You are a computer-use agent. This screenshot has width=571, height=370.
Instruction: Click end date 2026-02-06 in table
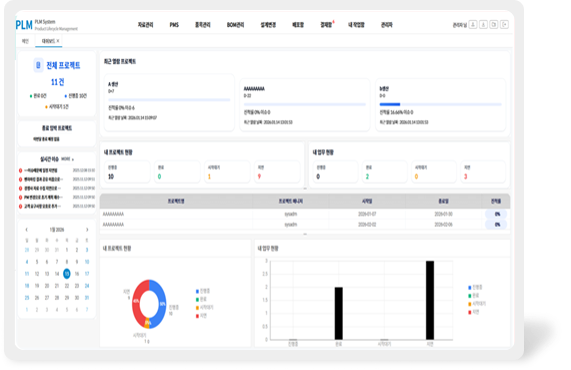443,225
